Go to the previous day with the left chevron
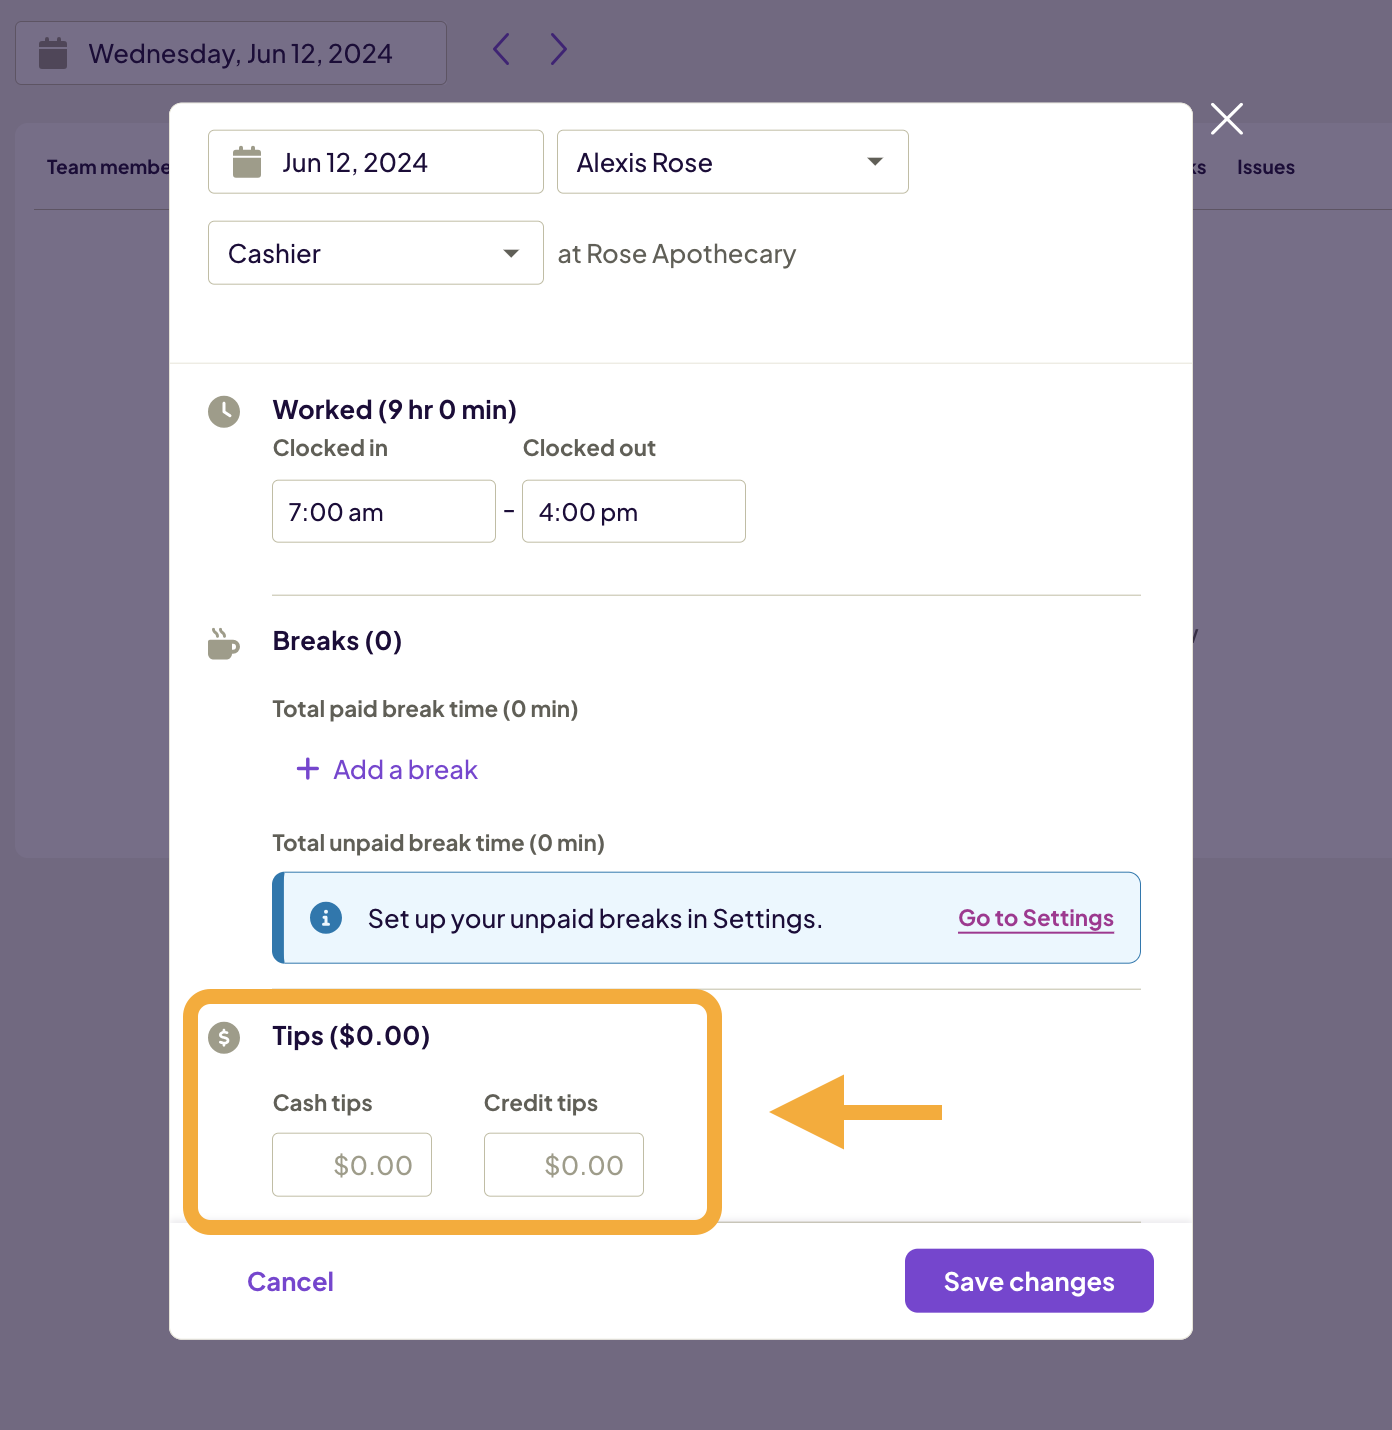Viewport: 1392px width, 1430px height. pyautogui.click(x=501, y=48)
